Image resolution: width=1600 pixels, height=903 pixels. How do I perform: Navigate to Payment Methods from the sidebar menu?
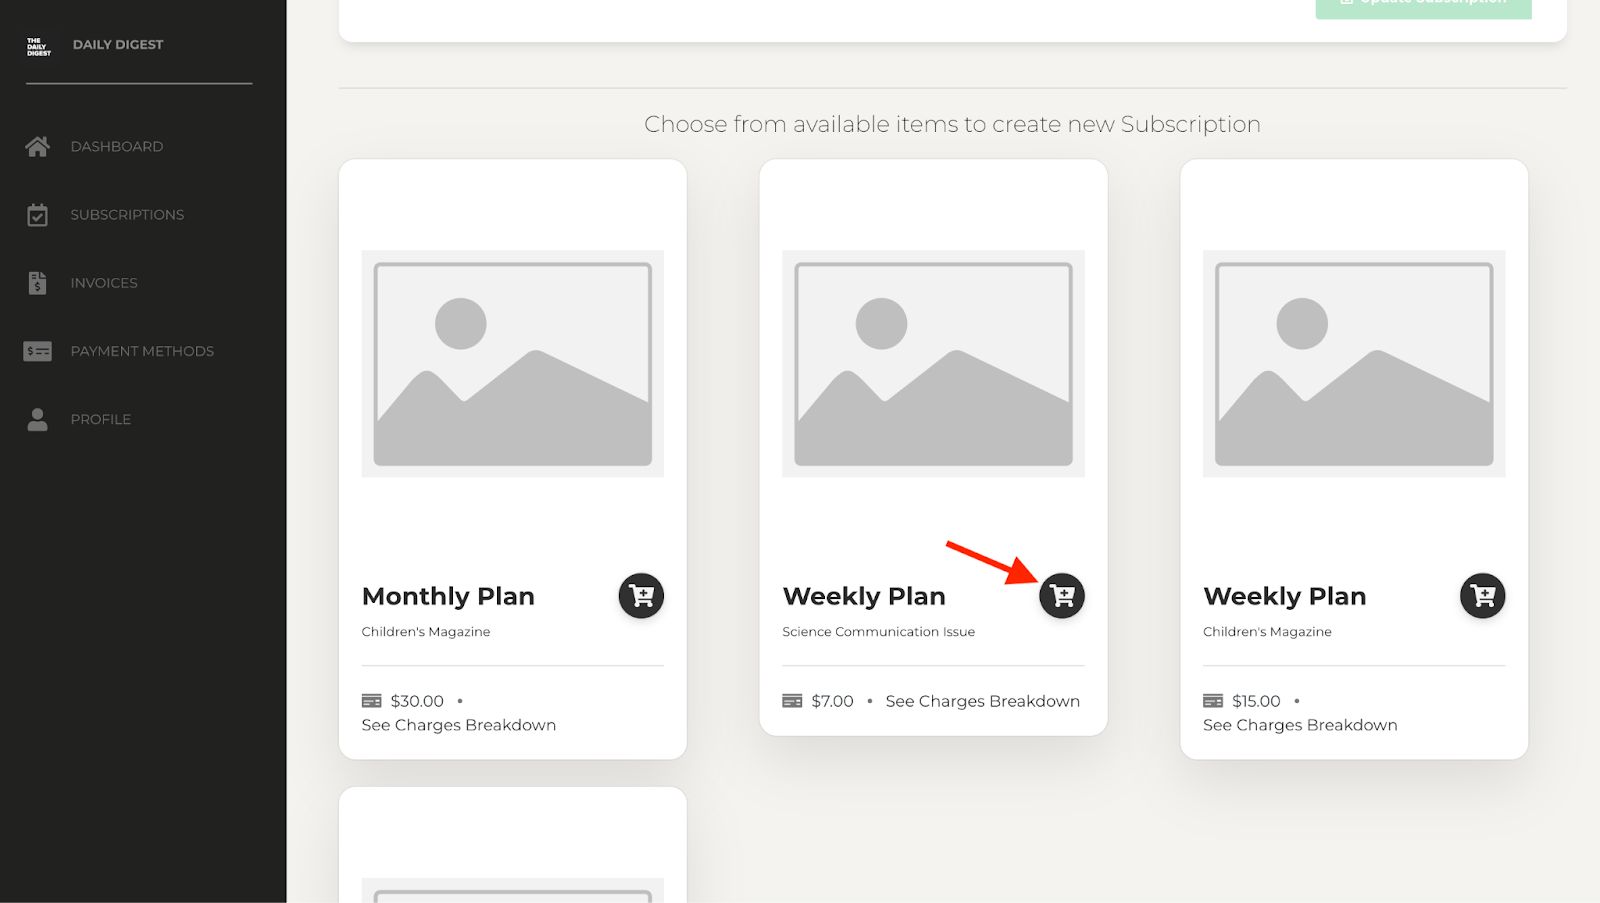(141, 351)
